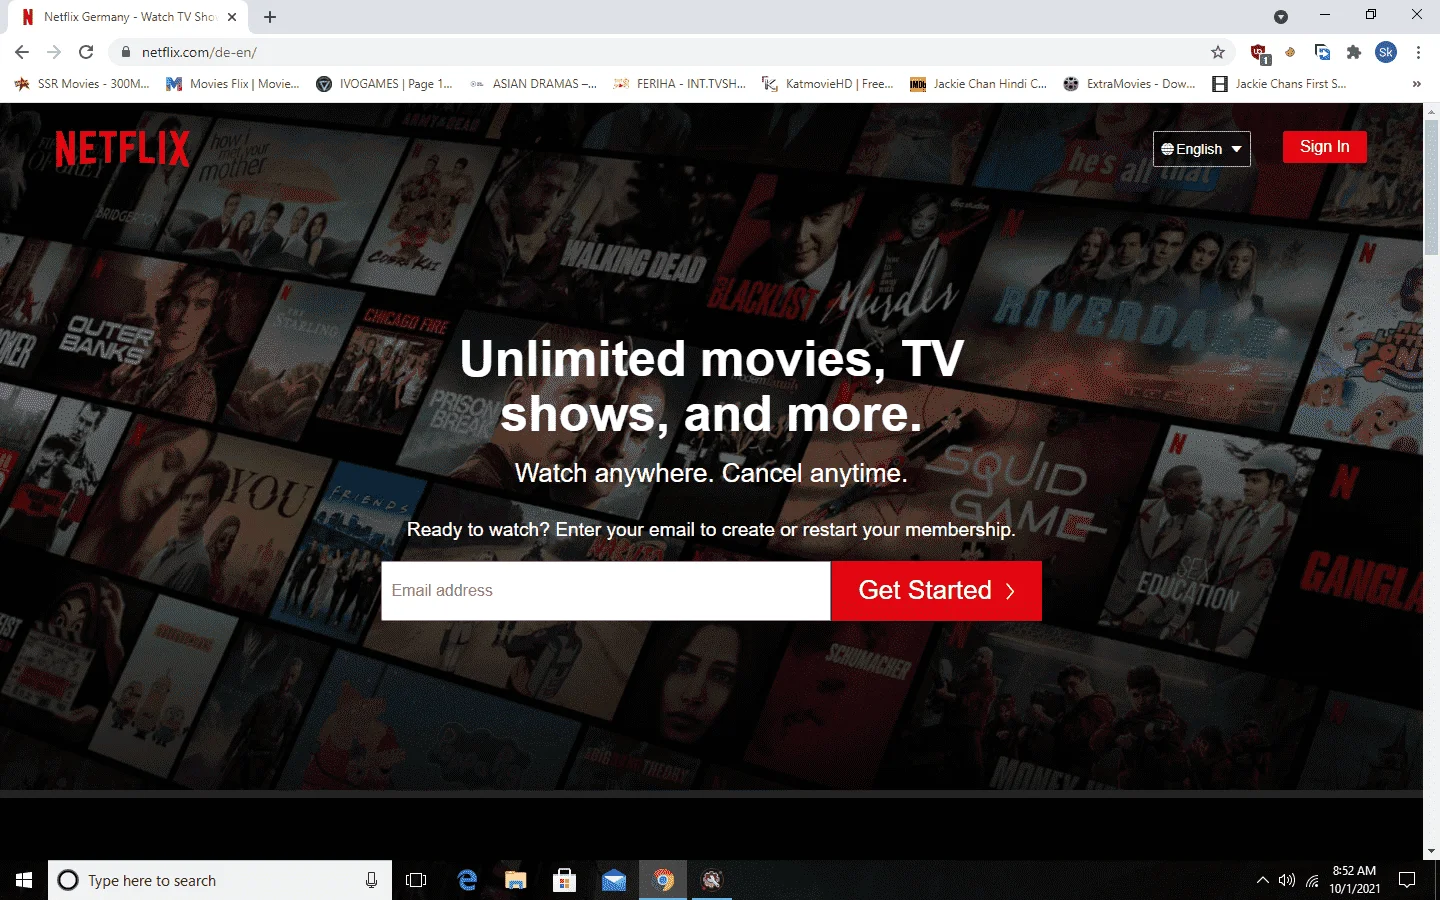
Task: Open the volume control in tray
Action: 1287,880
